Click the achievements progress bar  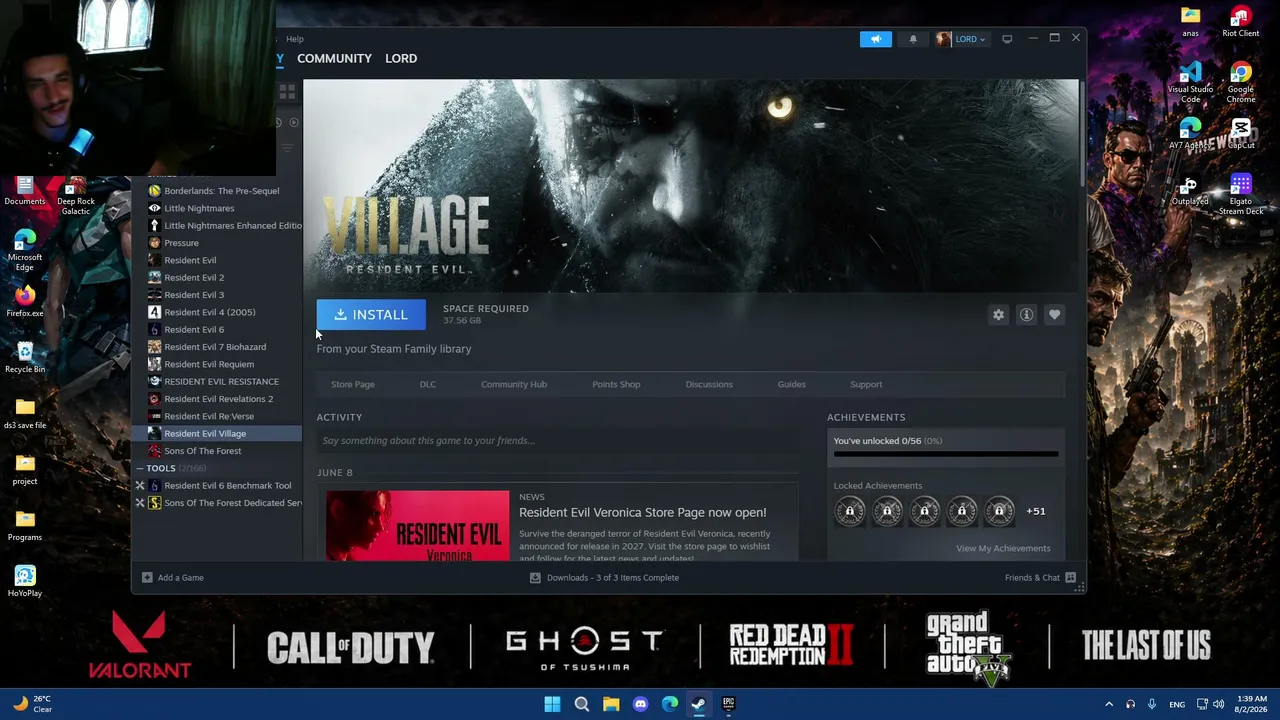(946, 454)
